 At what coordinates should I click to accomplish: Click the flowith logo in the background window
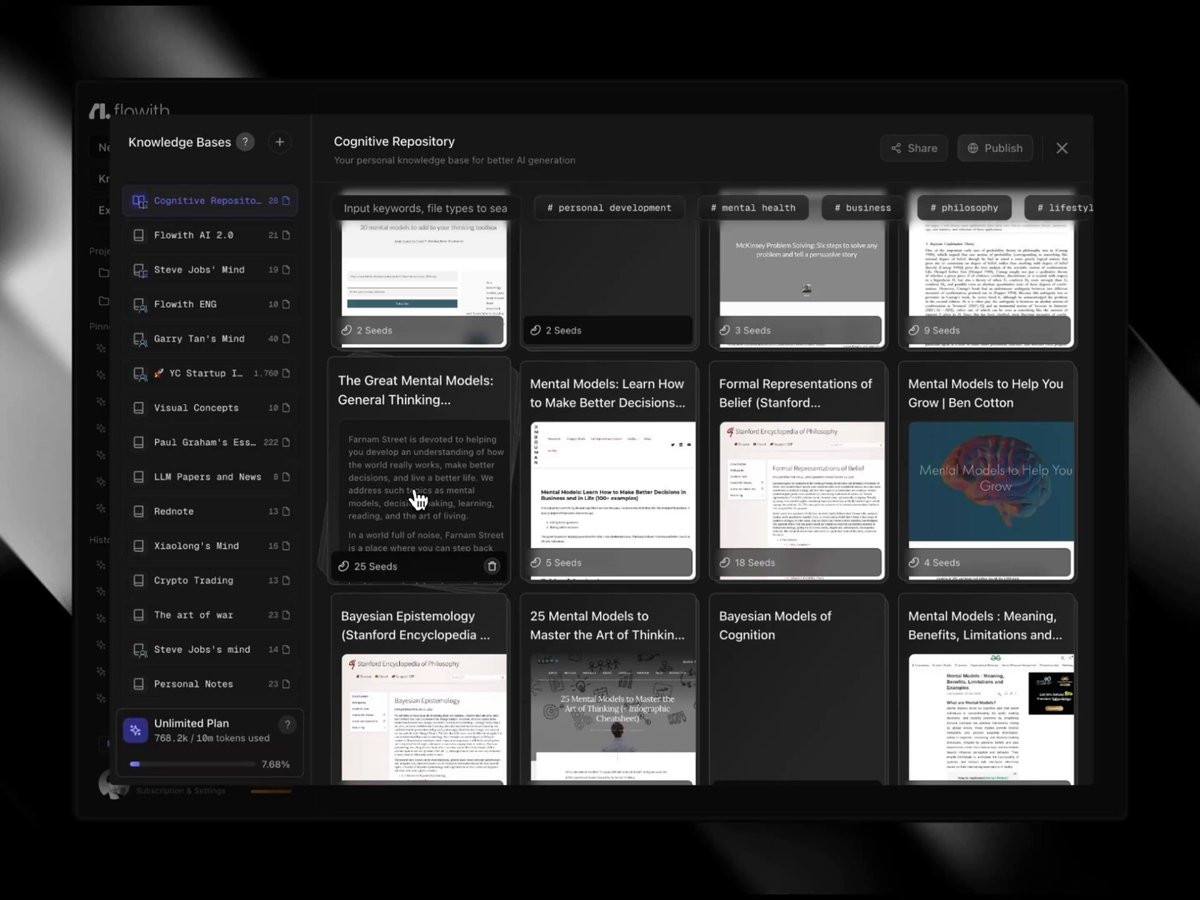tap(130, 111)
